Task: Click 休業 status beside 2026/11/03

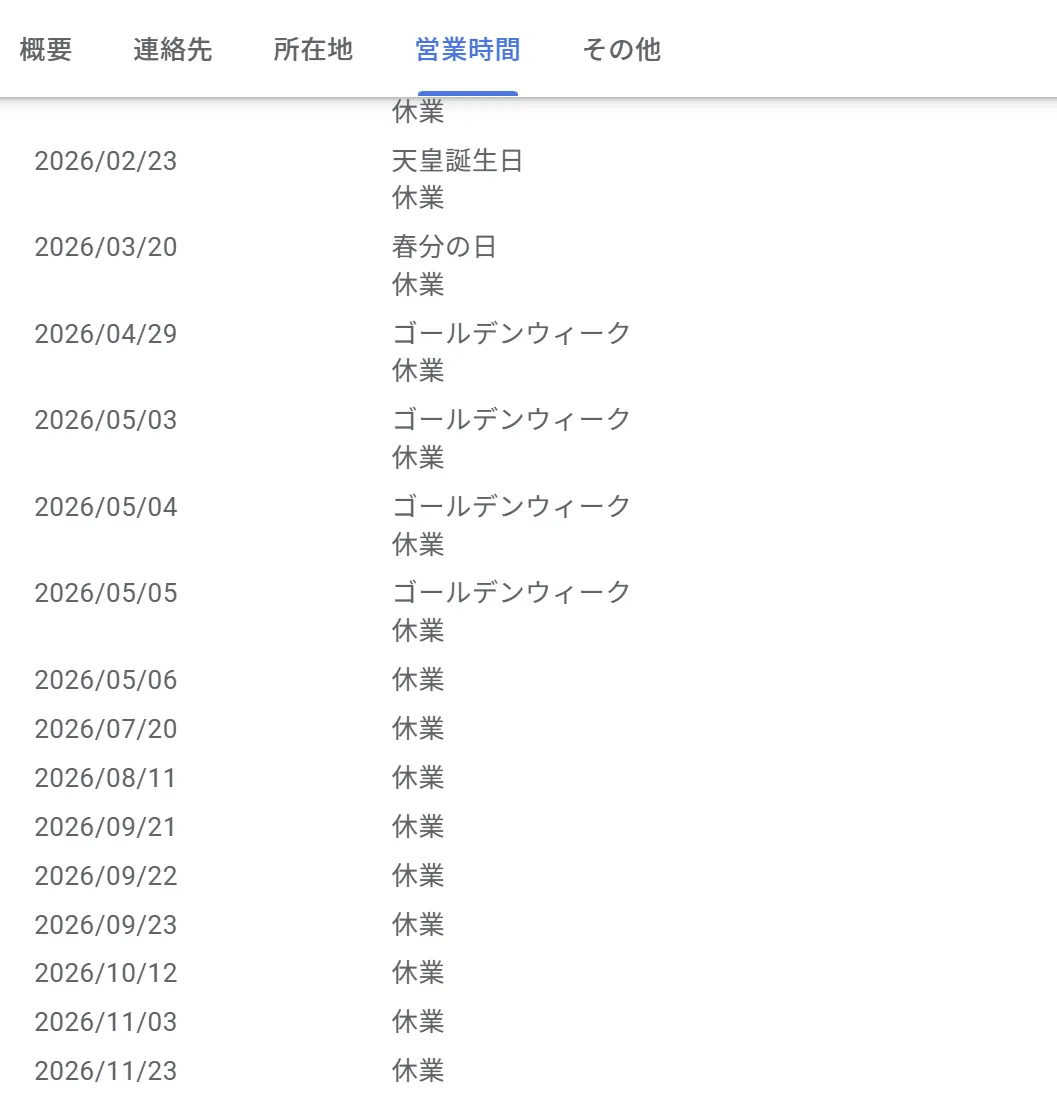Action: [x=418, y=1022]
